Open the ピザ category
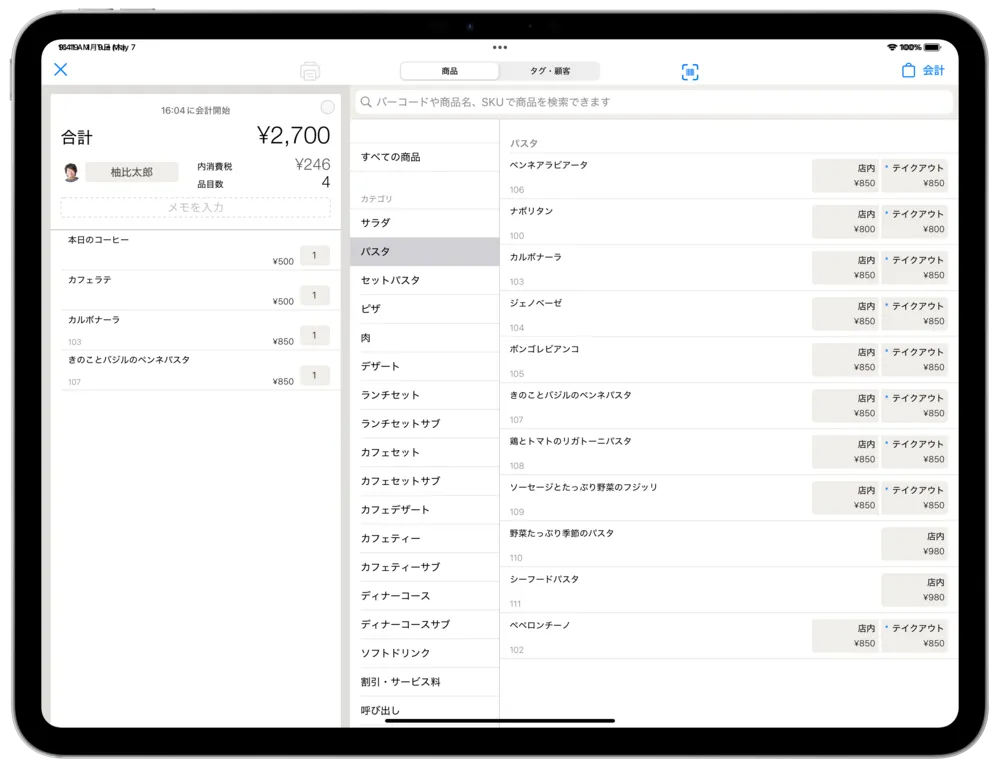This screenshot has width=1000, height=767. click(424, 309)
